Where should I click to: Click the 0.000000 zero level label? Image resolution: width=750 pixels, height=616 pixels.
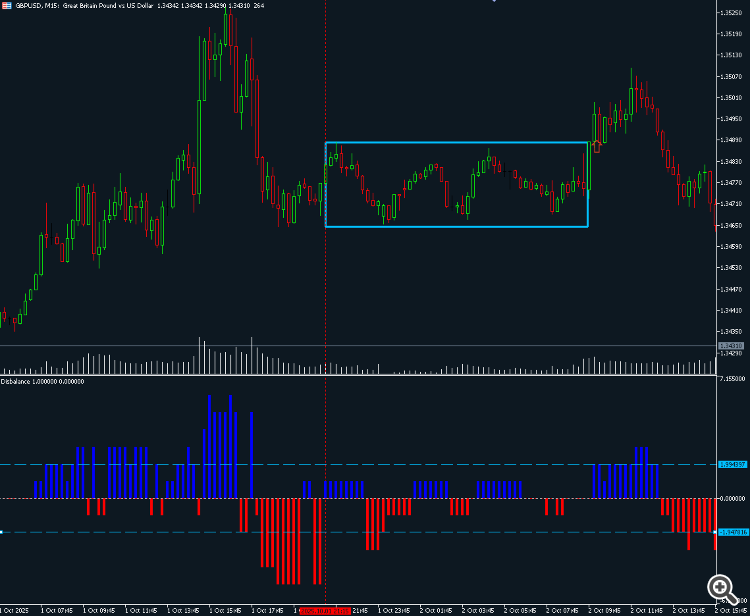pyautogui.click(x=732, y=498)
